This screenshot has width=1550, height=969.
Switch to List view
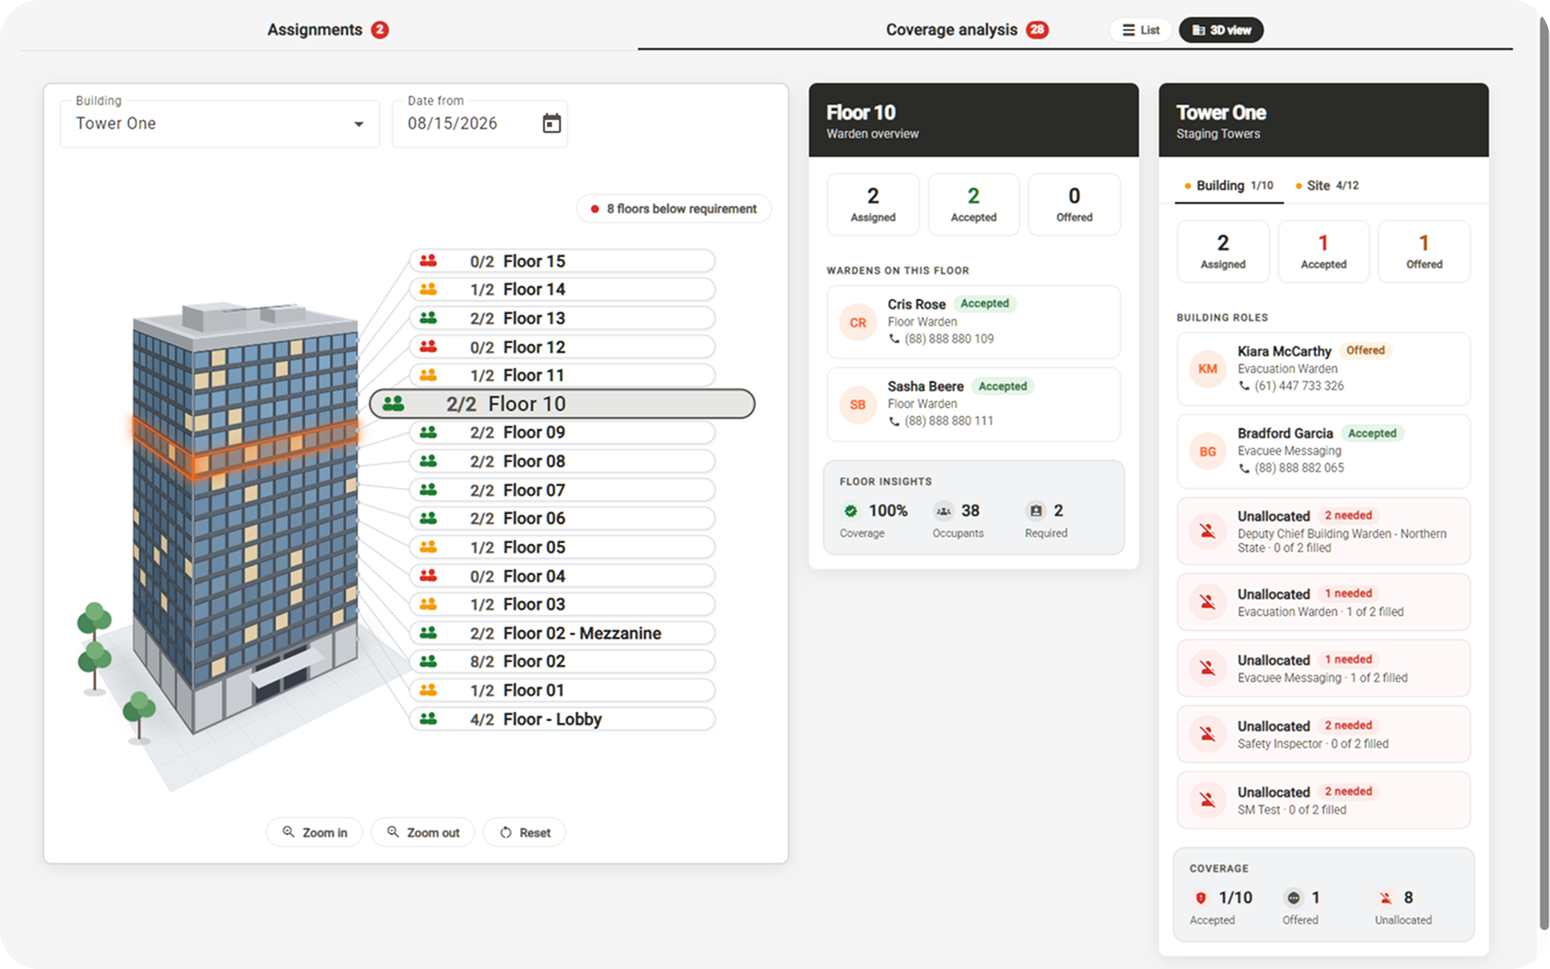(1141, 30)
